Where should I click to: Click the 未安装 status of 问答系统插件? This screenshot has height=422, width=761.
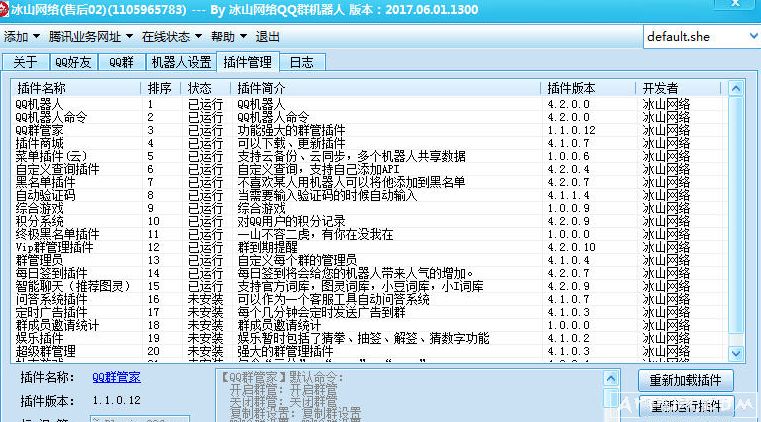(205, 299)
